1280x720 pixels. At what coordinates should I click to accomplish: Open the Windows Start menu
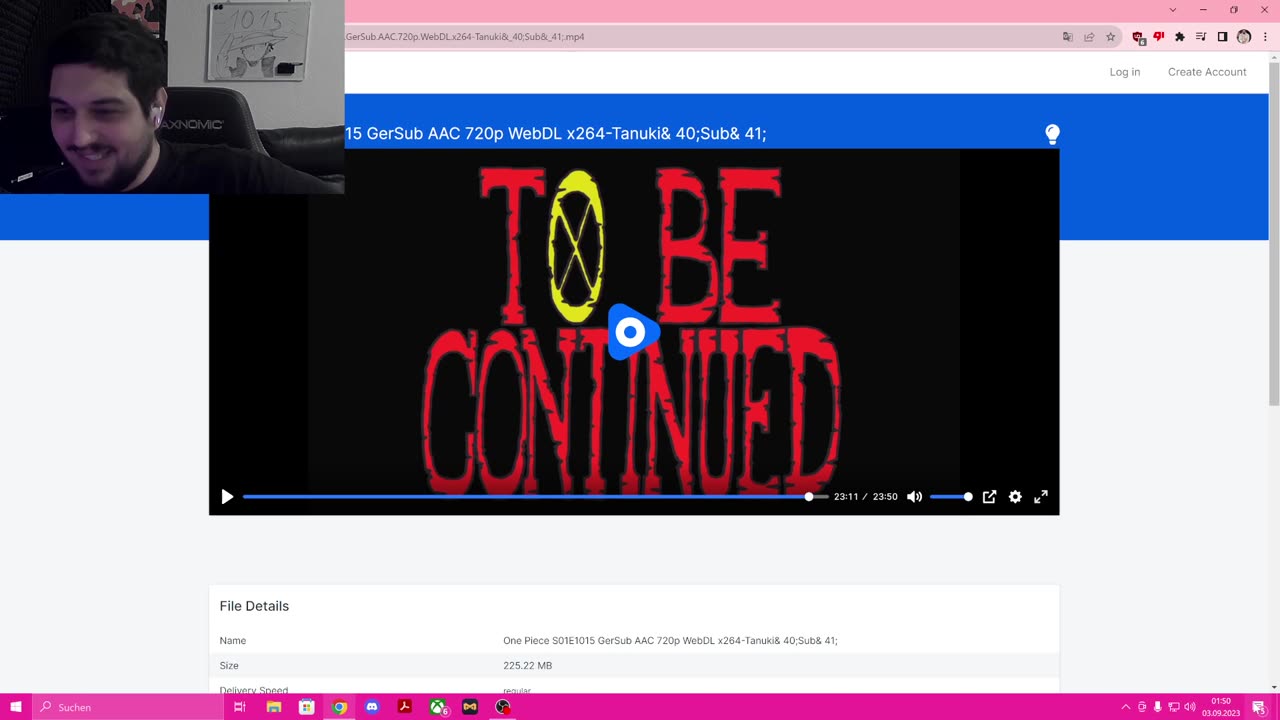[16, 707]
